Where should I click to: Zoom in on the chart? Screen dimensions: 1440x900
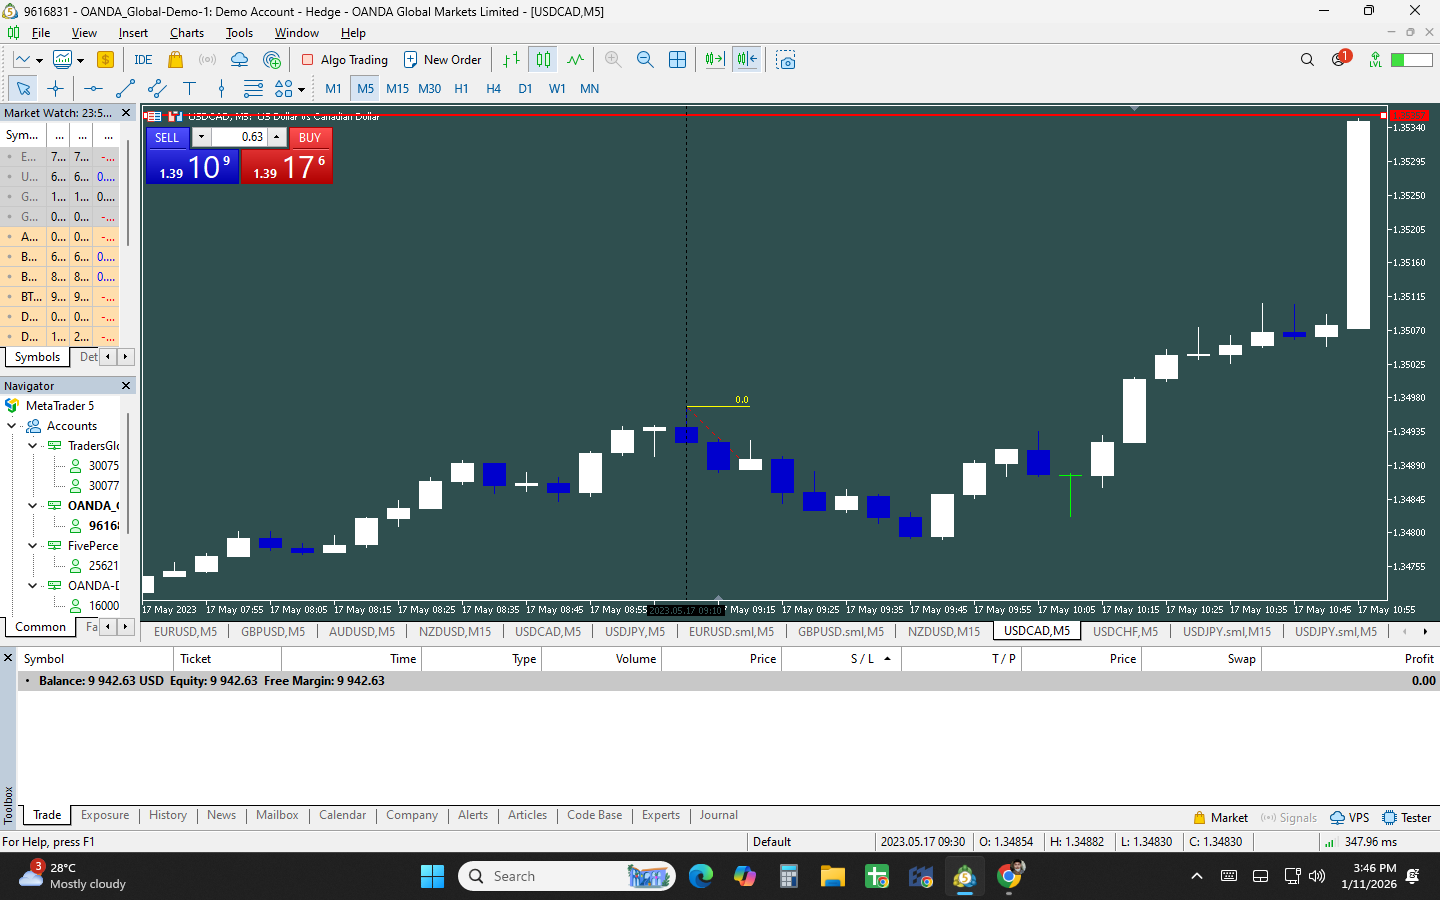[x=613, y=60]
